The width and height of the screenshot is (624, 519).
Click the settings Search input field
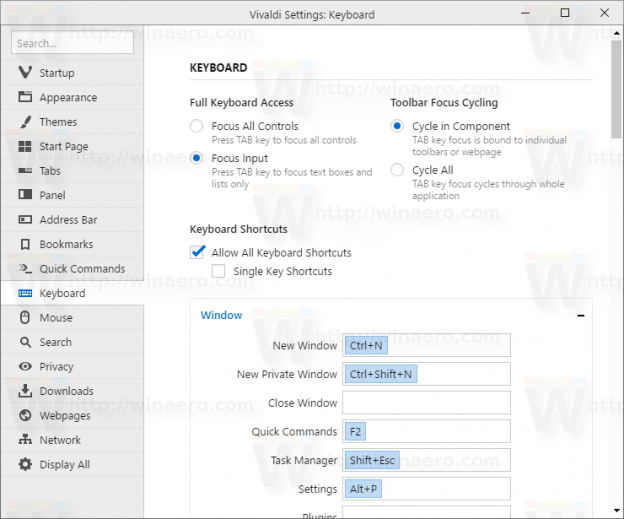pos(72,43)
